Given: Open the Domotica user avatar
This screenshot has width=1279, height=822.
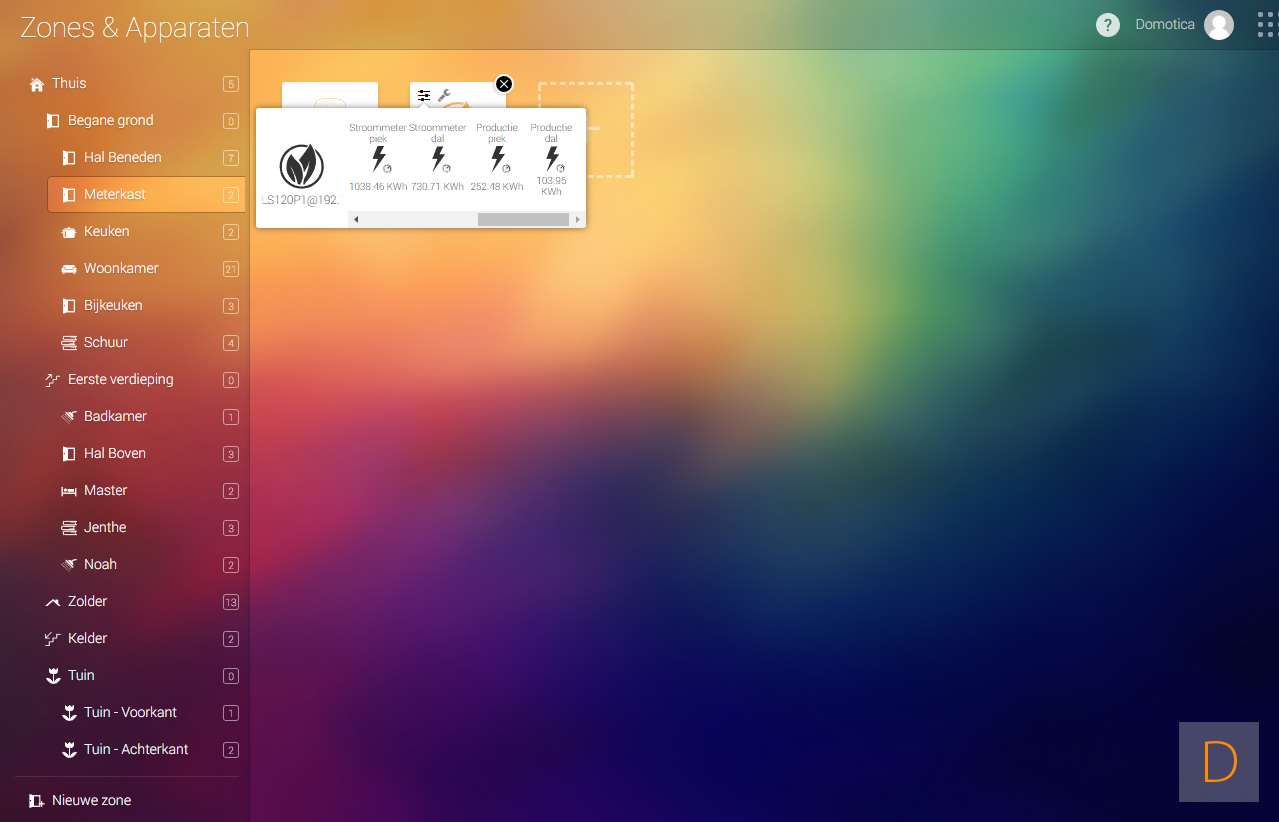Looking at the screenshot, I should point(1219,25).
